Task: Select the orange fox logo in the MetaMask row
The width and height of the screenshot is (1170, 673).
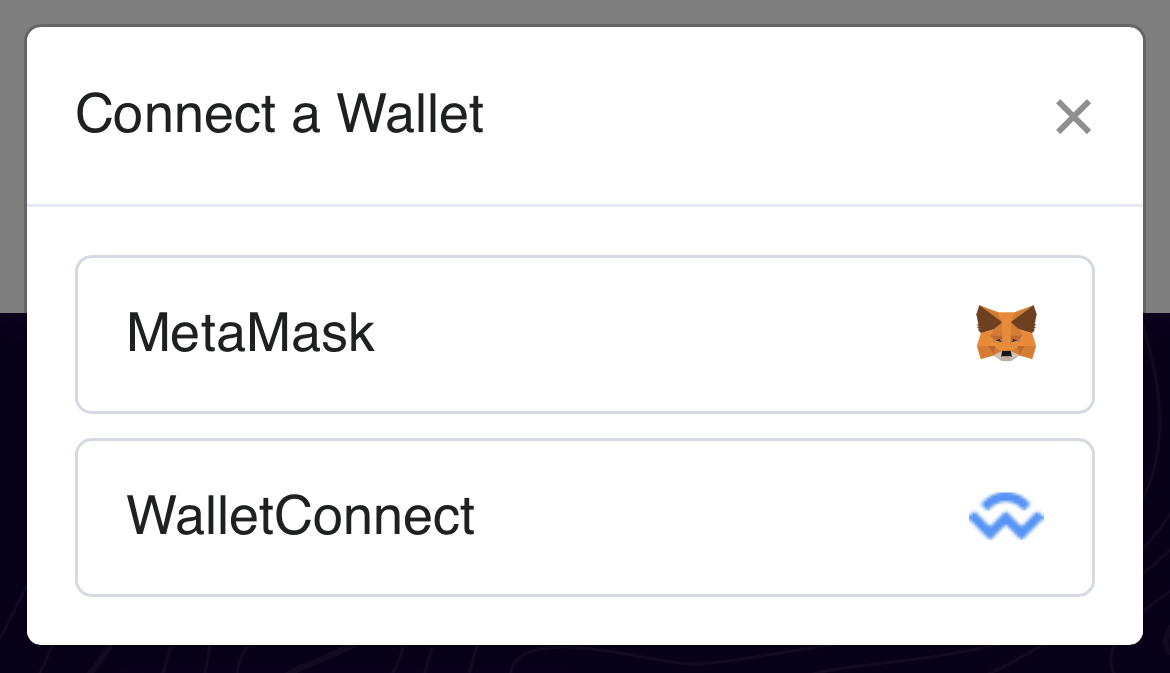Action: (x=1006, y=333)
